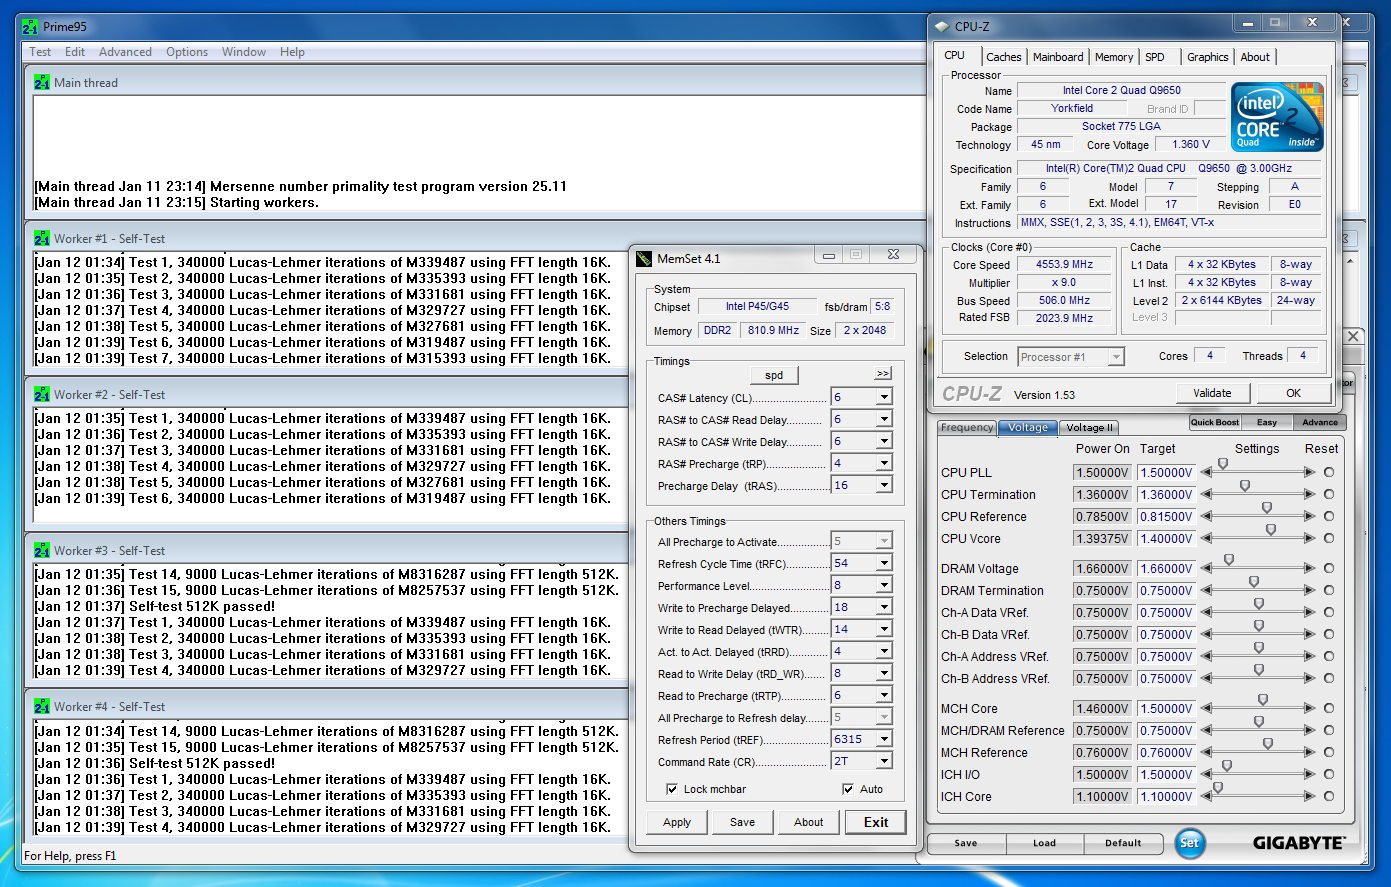Click the DRAM Termination increase arrow
Image resolution: width=1391 pixels, height=887 pixels.
tap(1309, 590)
